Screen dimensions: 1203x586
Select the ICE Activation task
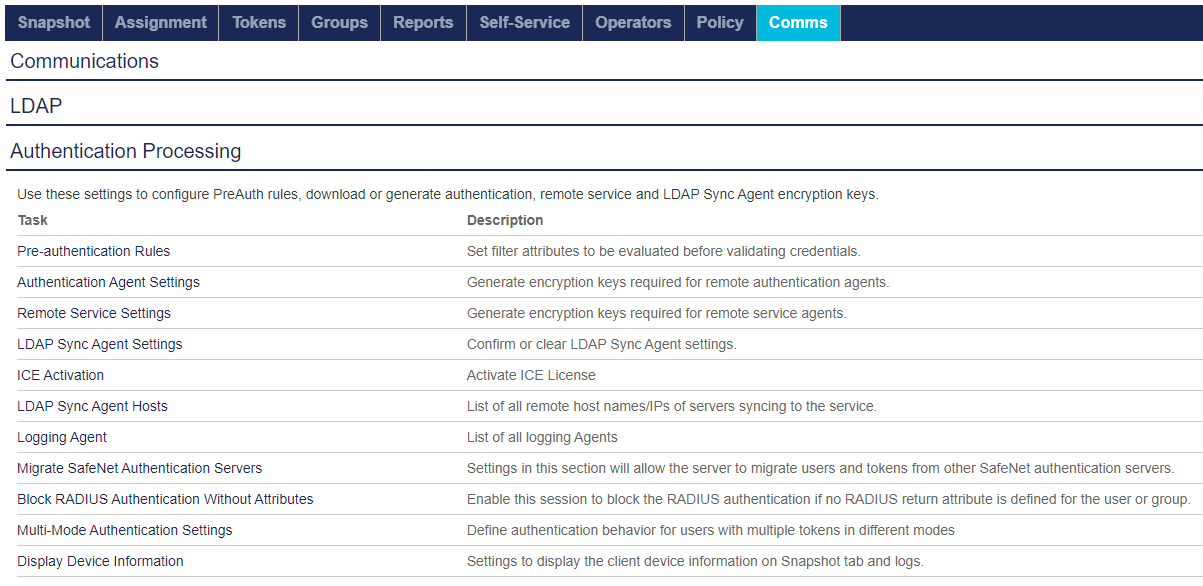point(60,375)
